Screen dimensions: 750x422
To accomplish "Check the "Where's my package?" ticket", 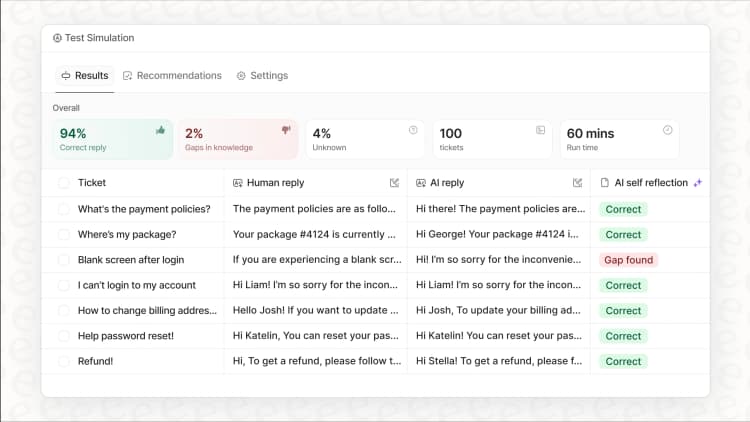I will point(64,234).
